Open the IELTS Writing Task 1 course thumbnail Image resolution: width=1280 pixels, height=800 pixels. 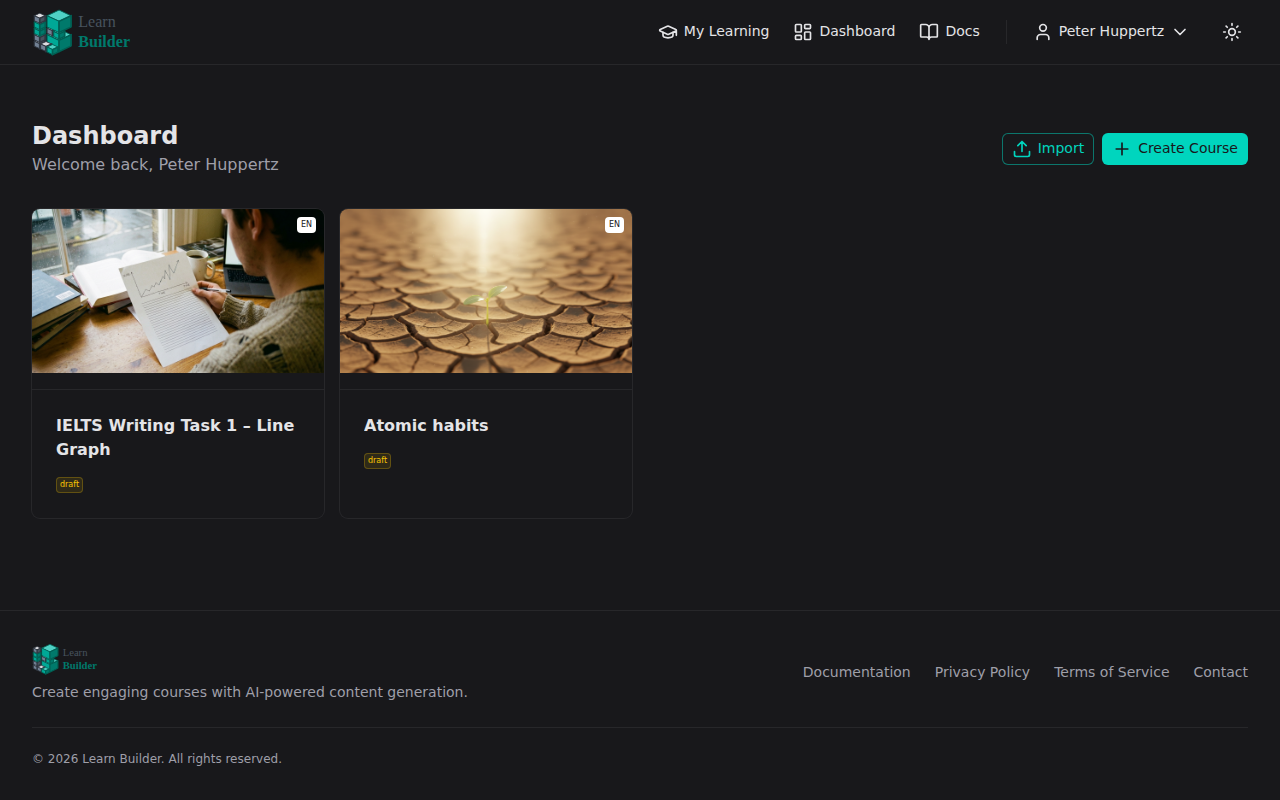[177, 290]
